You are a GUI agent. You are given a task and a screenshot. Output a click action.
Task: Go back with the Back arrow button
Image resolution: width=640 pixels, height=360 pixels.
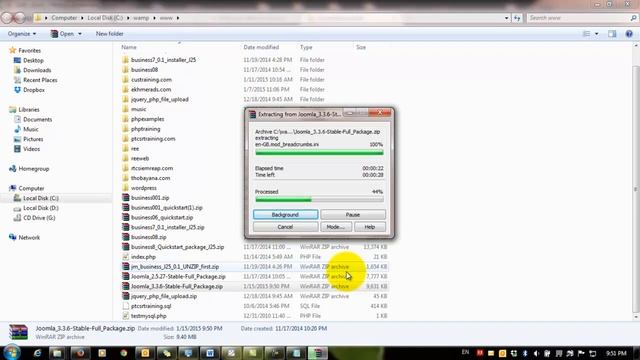click(7, 18)
